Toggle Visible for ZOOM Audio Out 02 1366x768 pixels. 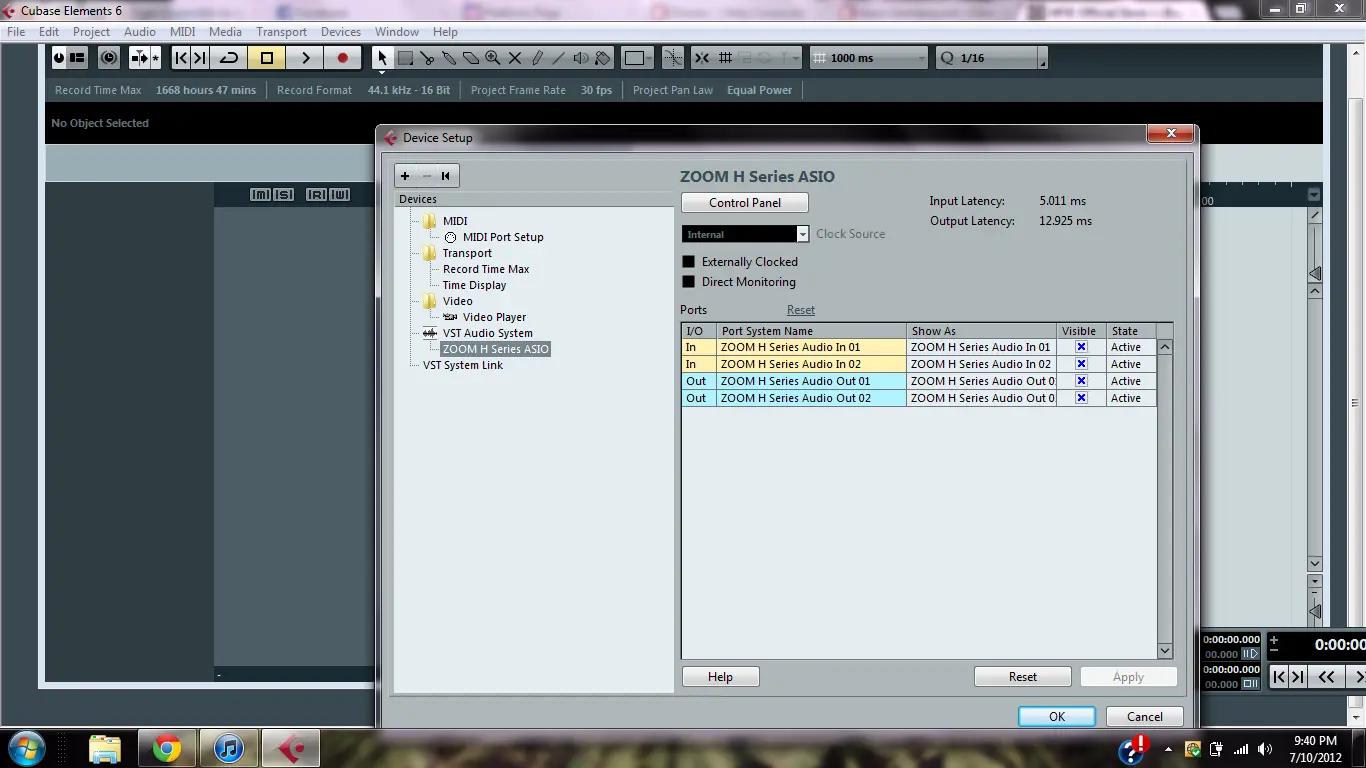(1081, 398)
